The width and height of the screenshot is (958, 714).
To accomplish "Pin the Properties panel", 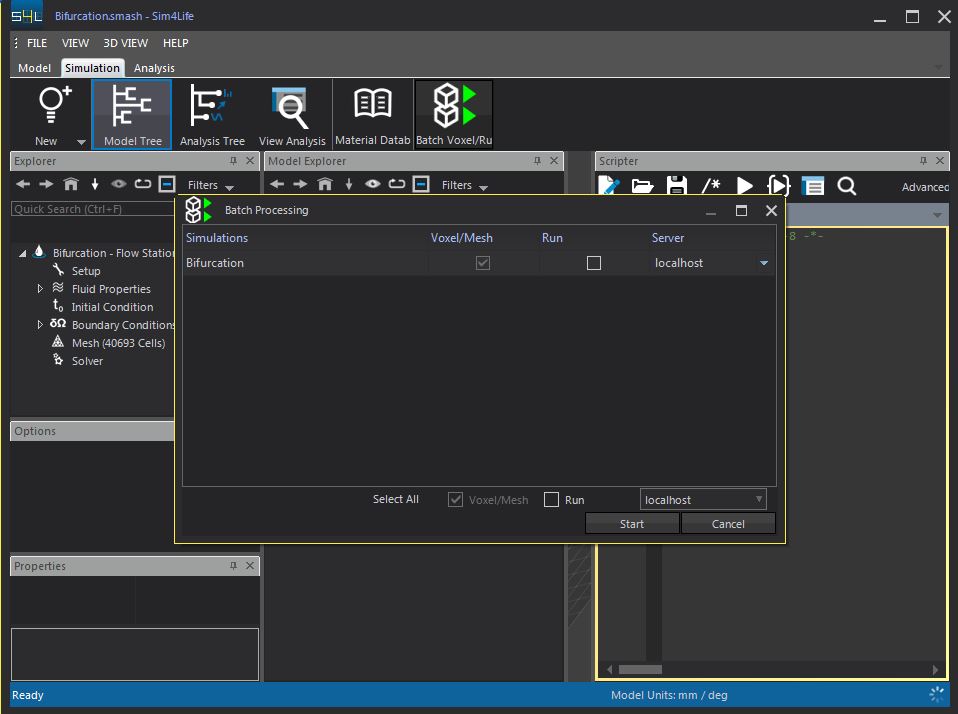I will pyautogui.click(x=233, y=566).
